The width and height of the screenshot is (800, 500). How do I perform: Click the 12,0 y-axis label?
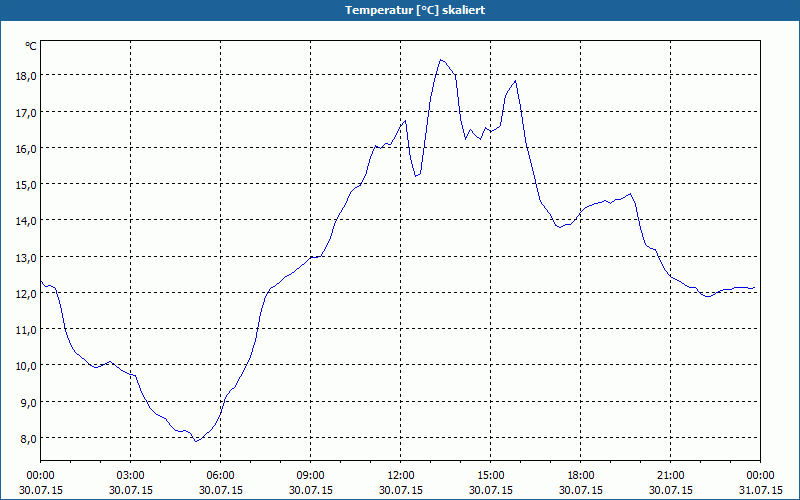pos(27,293)
